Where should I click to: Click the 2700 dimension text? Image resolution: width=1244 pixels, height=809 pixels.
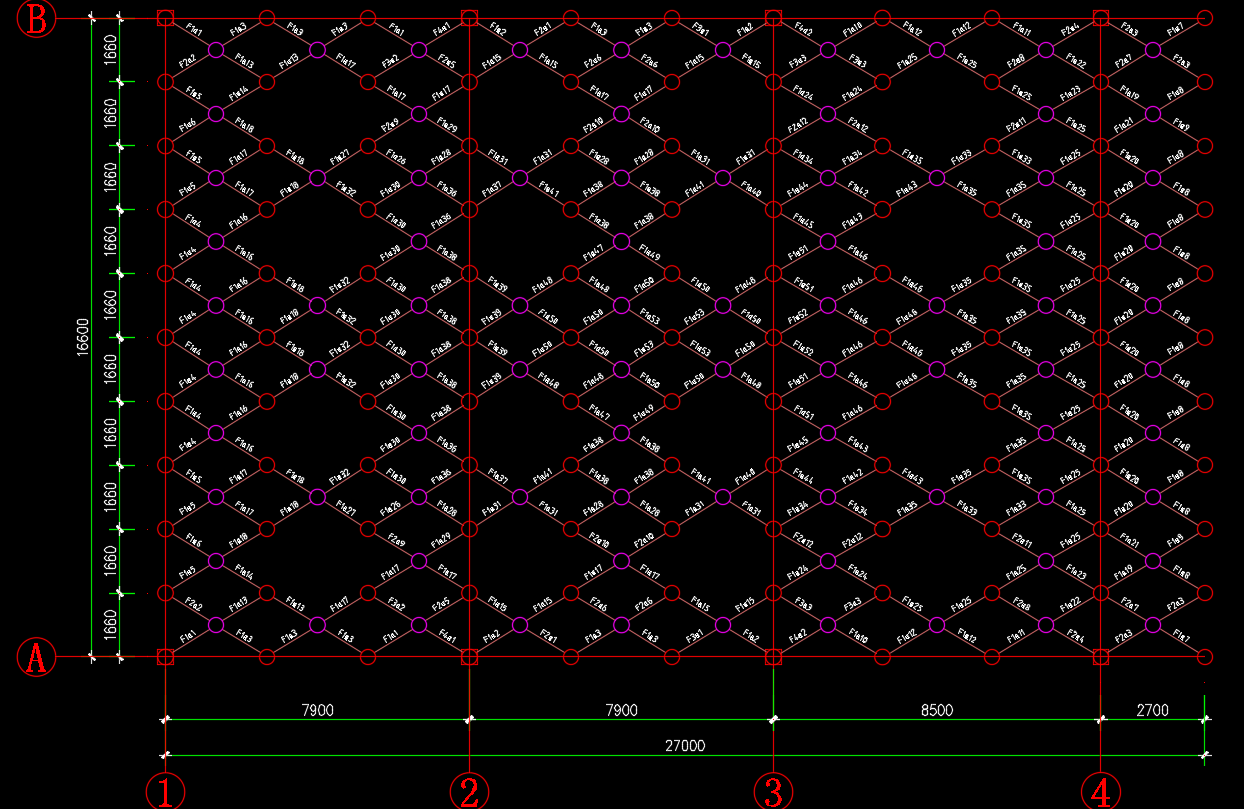pos(1152,710)
